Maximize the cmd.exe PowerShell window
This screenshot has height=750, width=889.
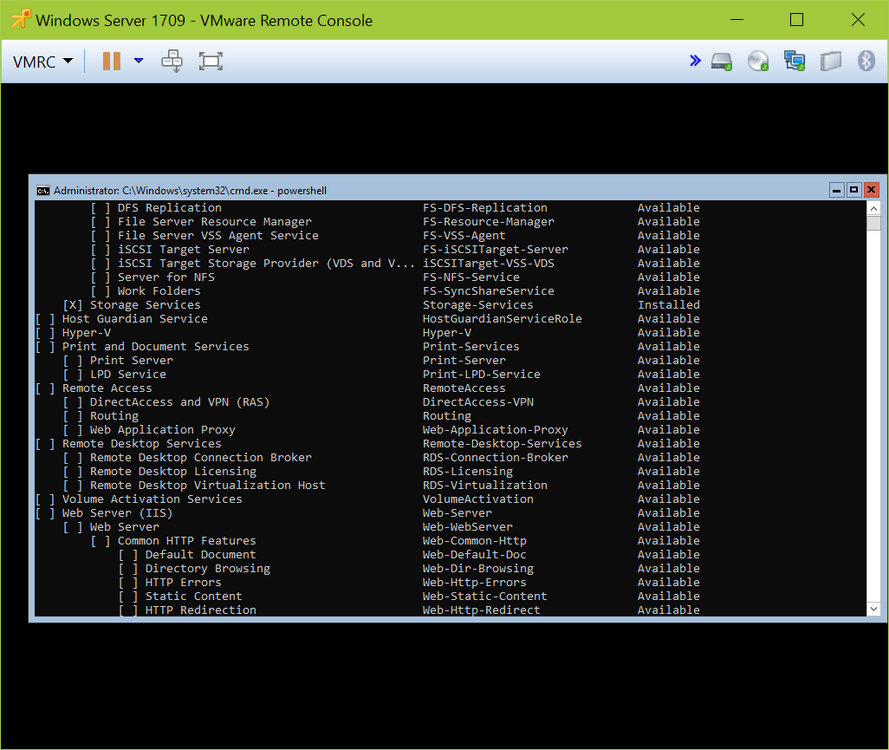click(854, 190)
